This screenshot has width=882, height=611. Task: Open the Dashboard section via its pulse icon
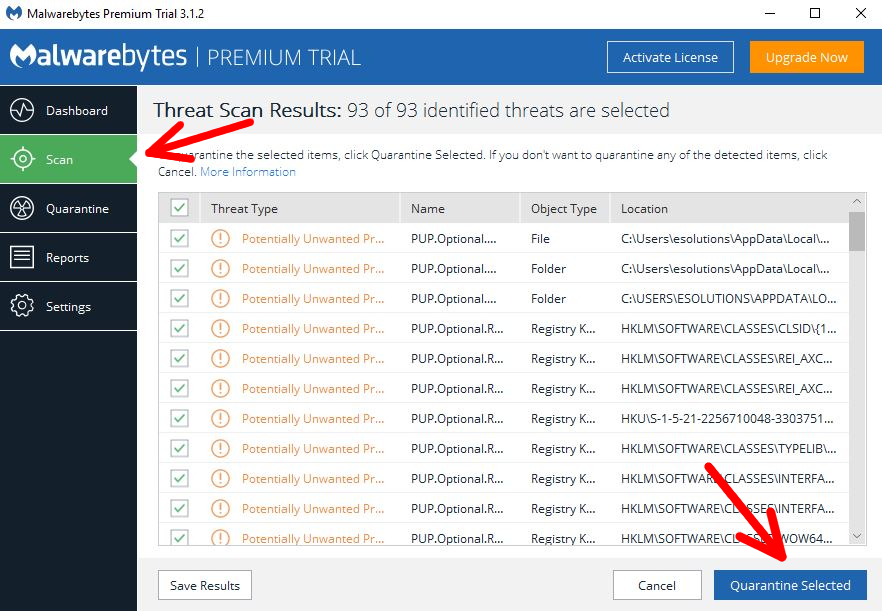(x=22, y=110)
